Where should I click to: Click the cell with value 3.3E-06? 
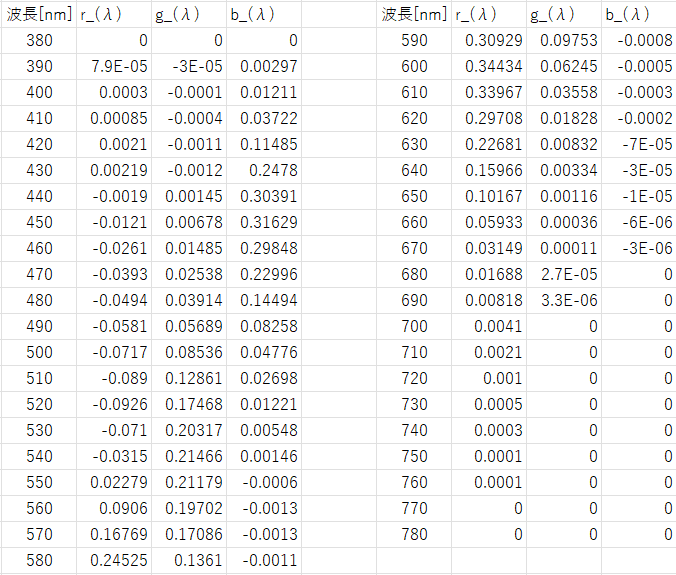(x=564, y=300)
